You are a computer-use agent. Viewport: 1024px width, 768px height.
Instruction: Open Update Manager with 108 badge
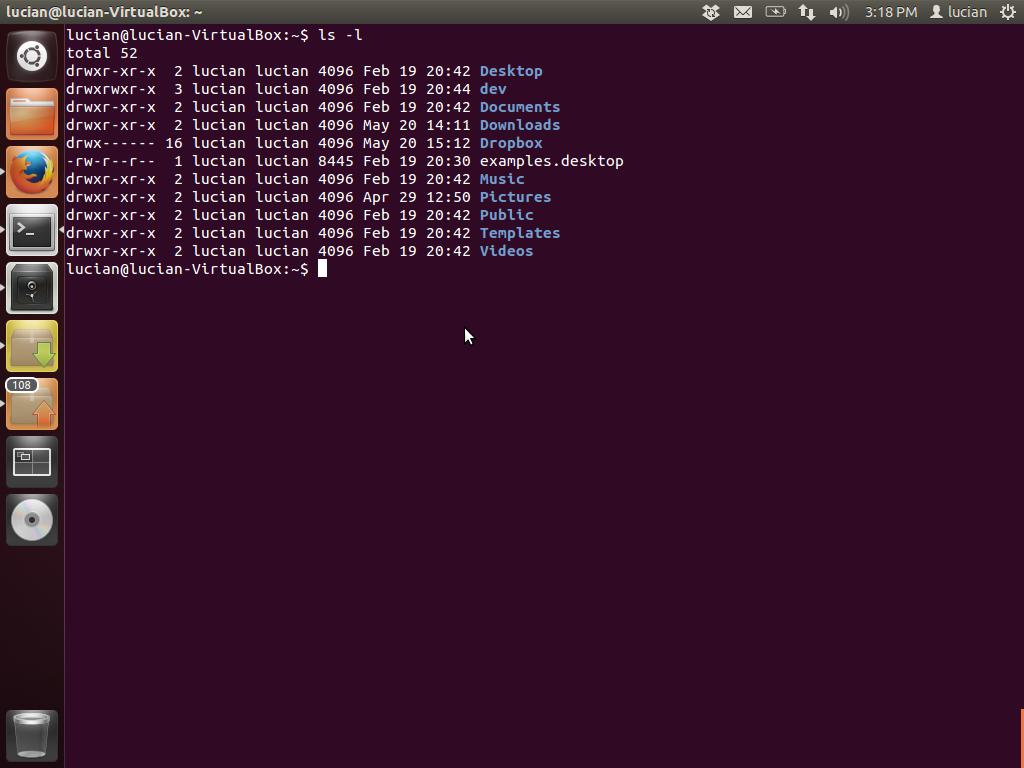(32, 404)
